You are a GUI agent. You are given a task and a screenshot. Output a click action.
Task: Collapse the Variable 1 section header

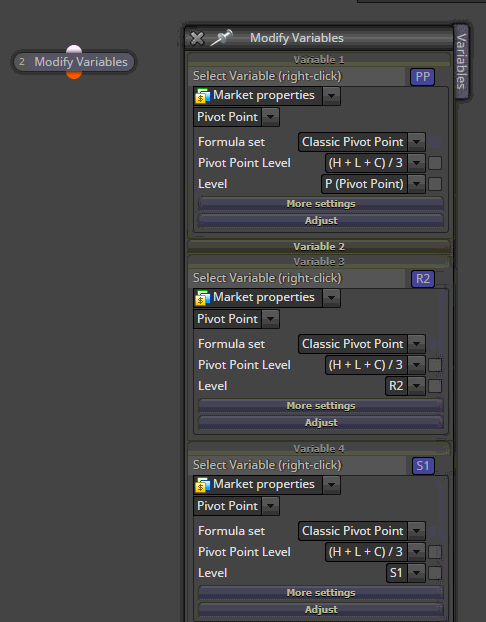click(319, 60)
